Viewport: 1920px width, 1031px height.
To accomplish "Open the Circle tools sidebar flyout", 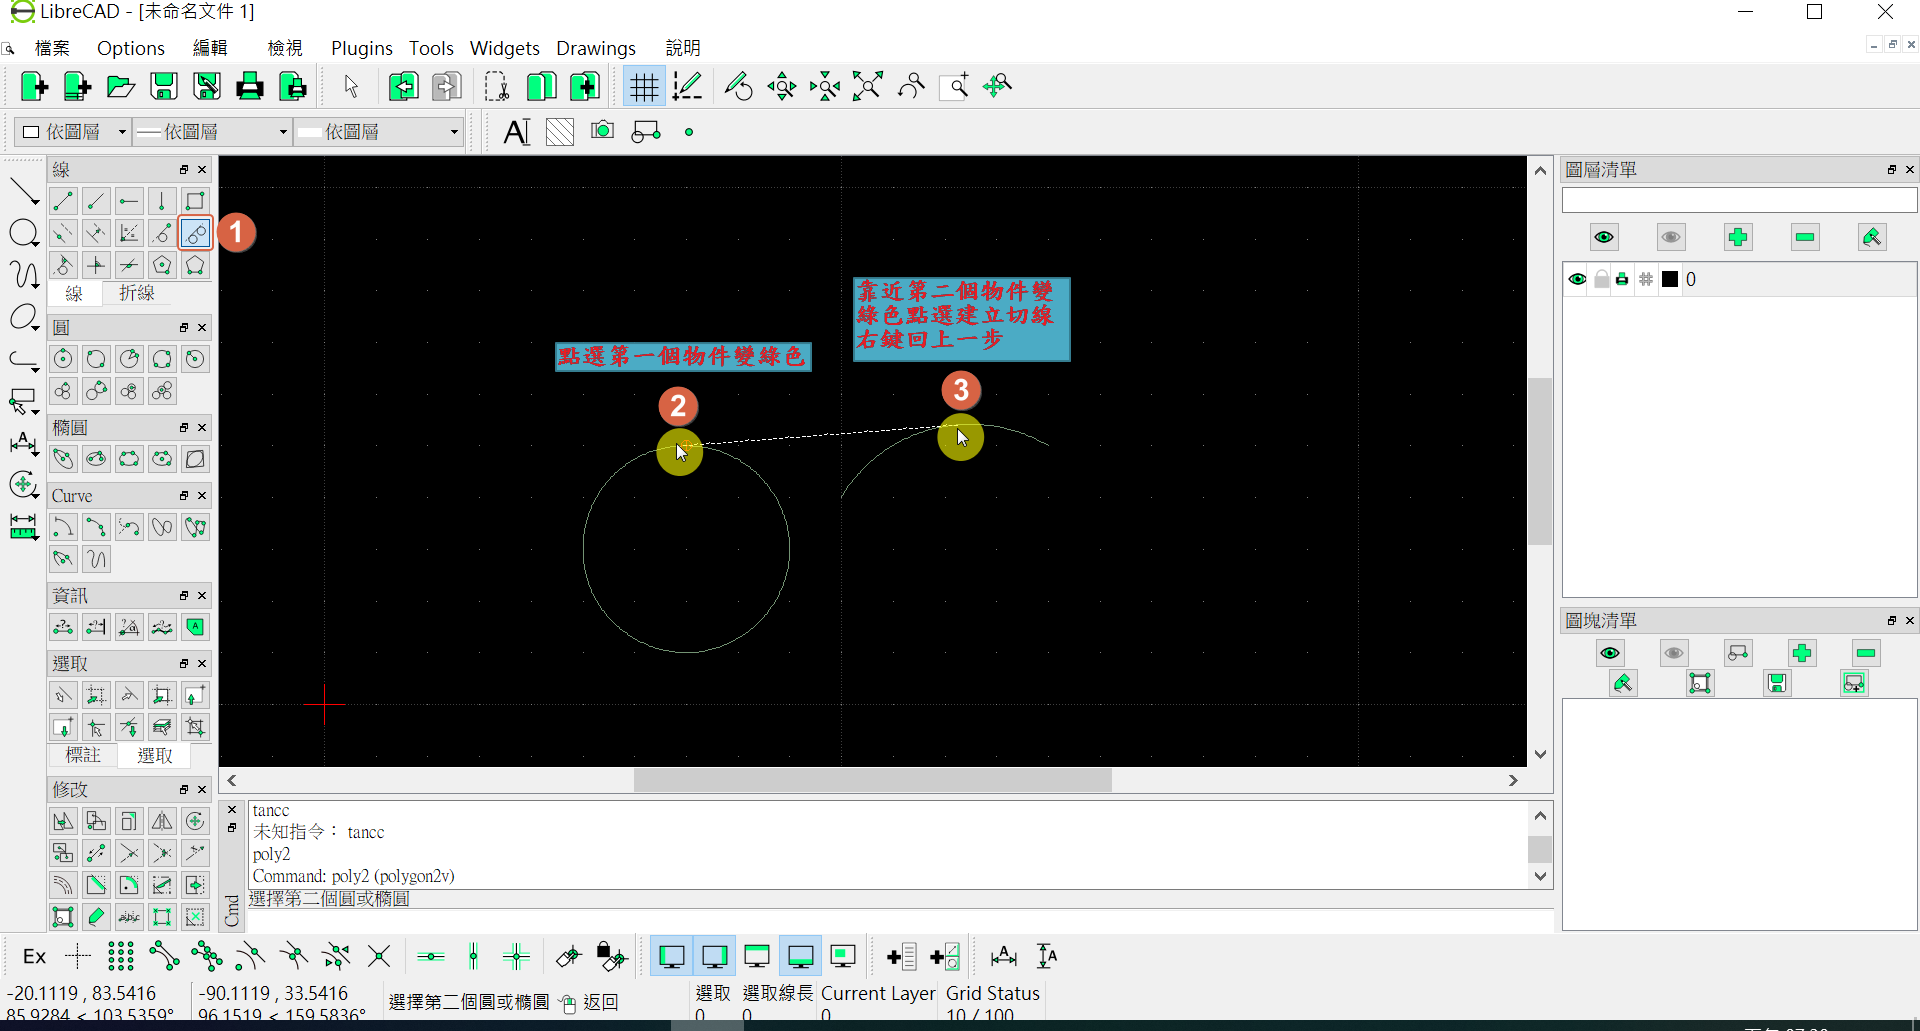I will pos(24,233).
